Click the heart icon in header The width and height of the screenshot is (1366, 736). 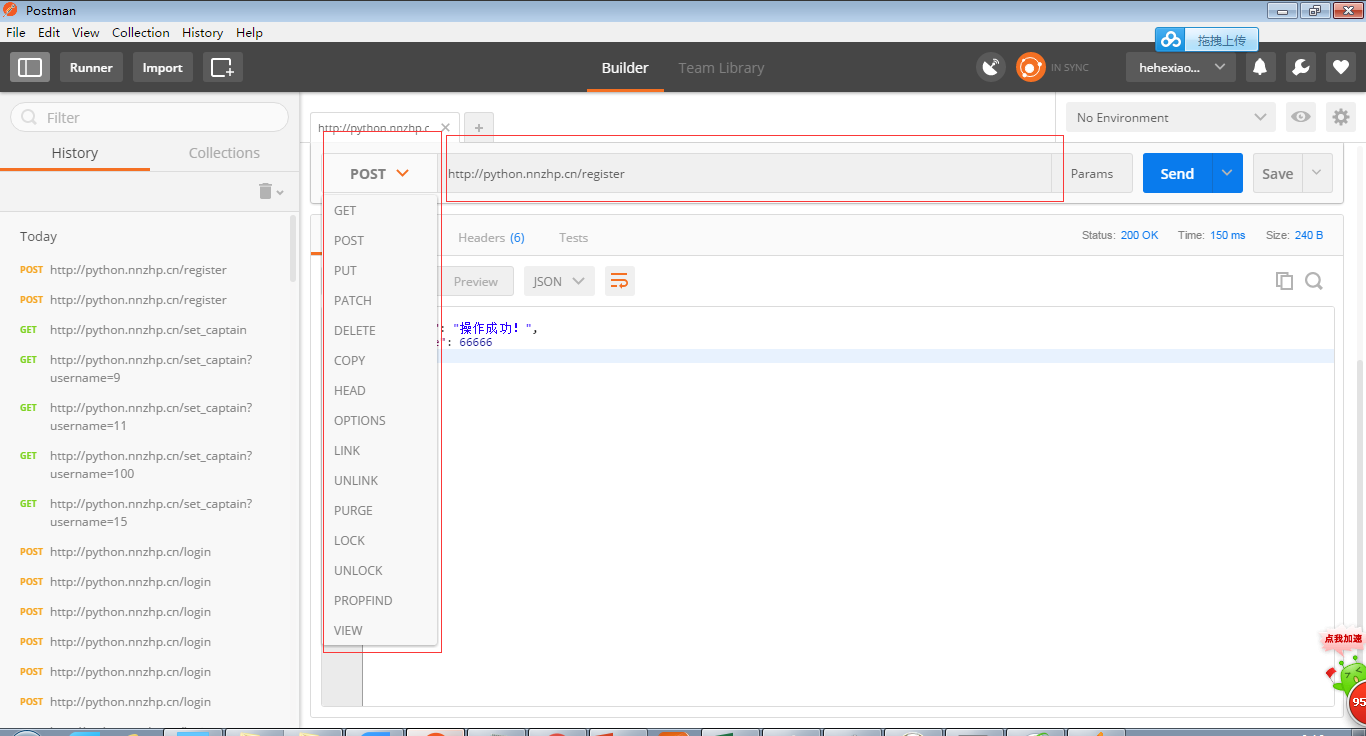coord(1340,68)
